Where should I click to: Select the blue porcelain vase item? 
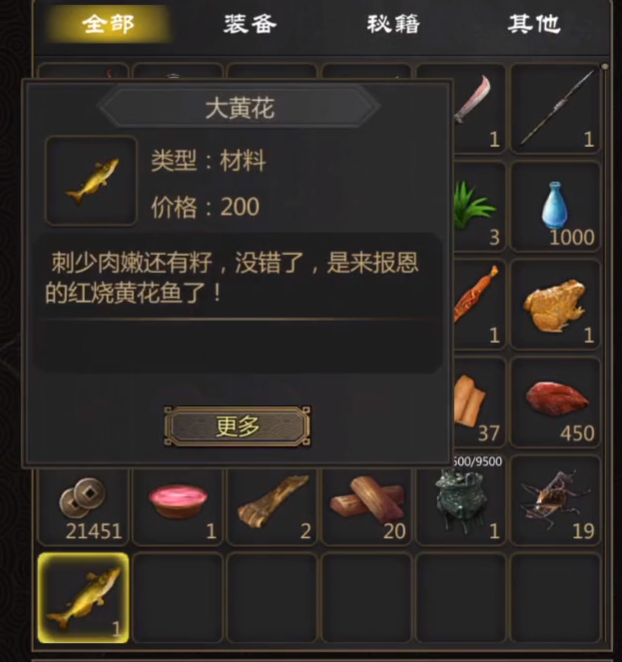coord(555,207)
